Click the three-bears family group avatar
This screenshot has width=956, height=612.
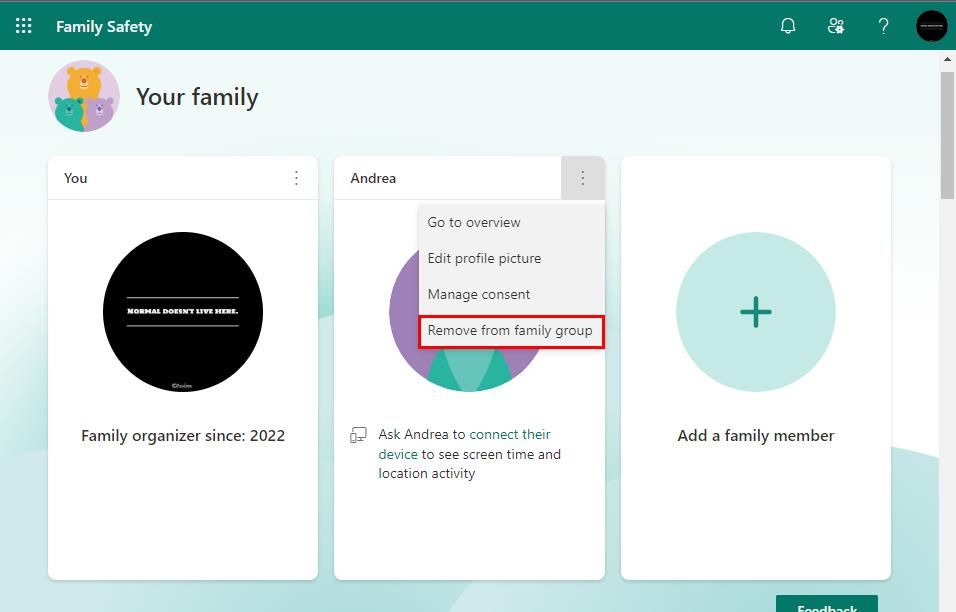point(84,96)
